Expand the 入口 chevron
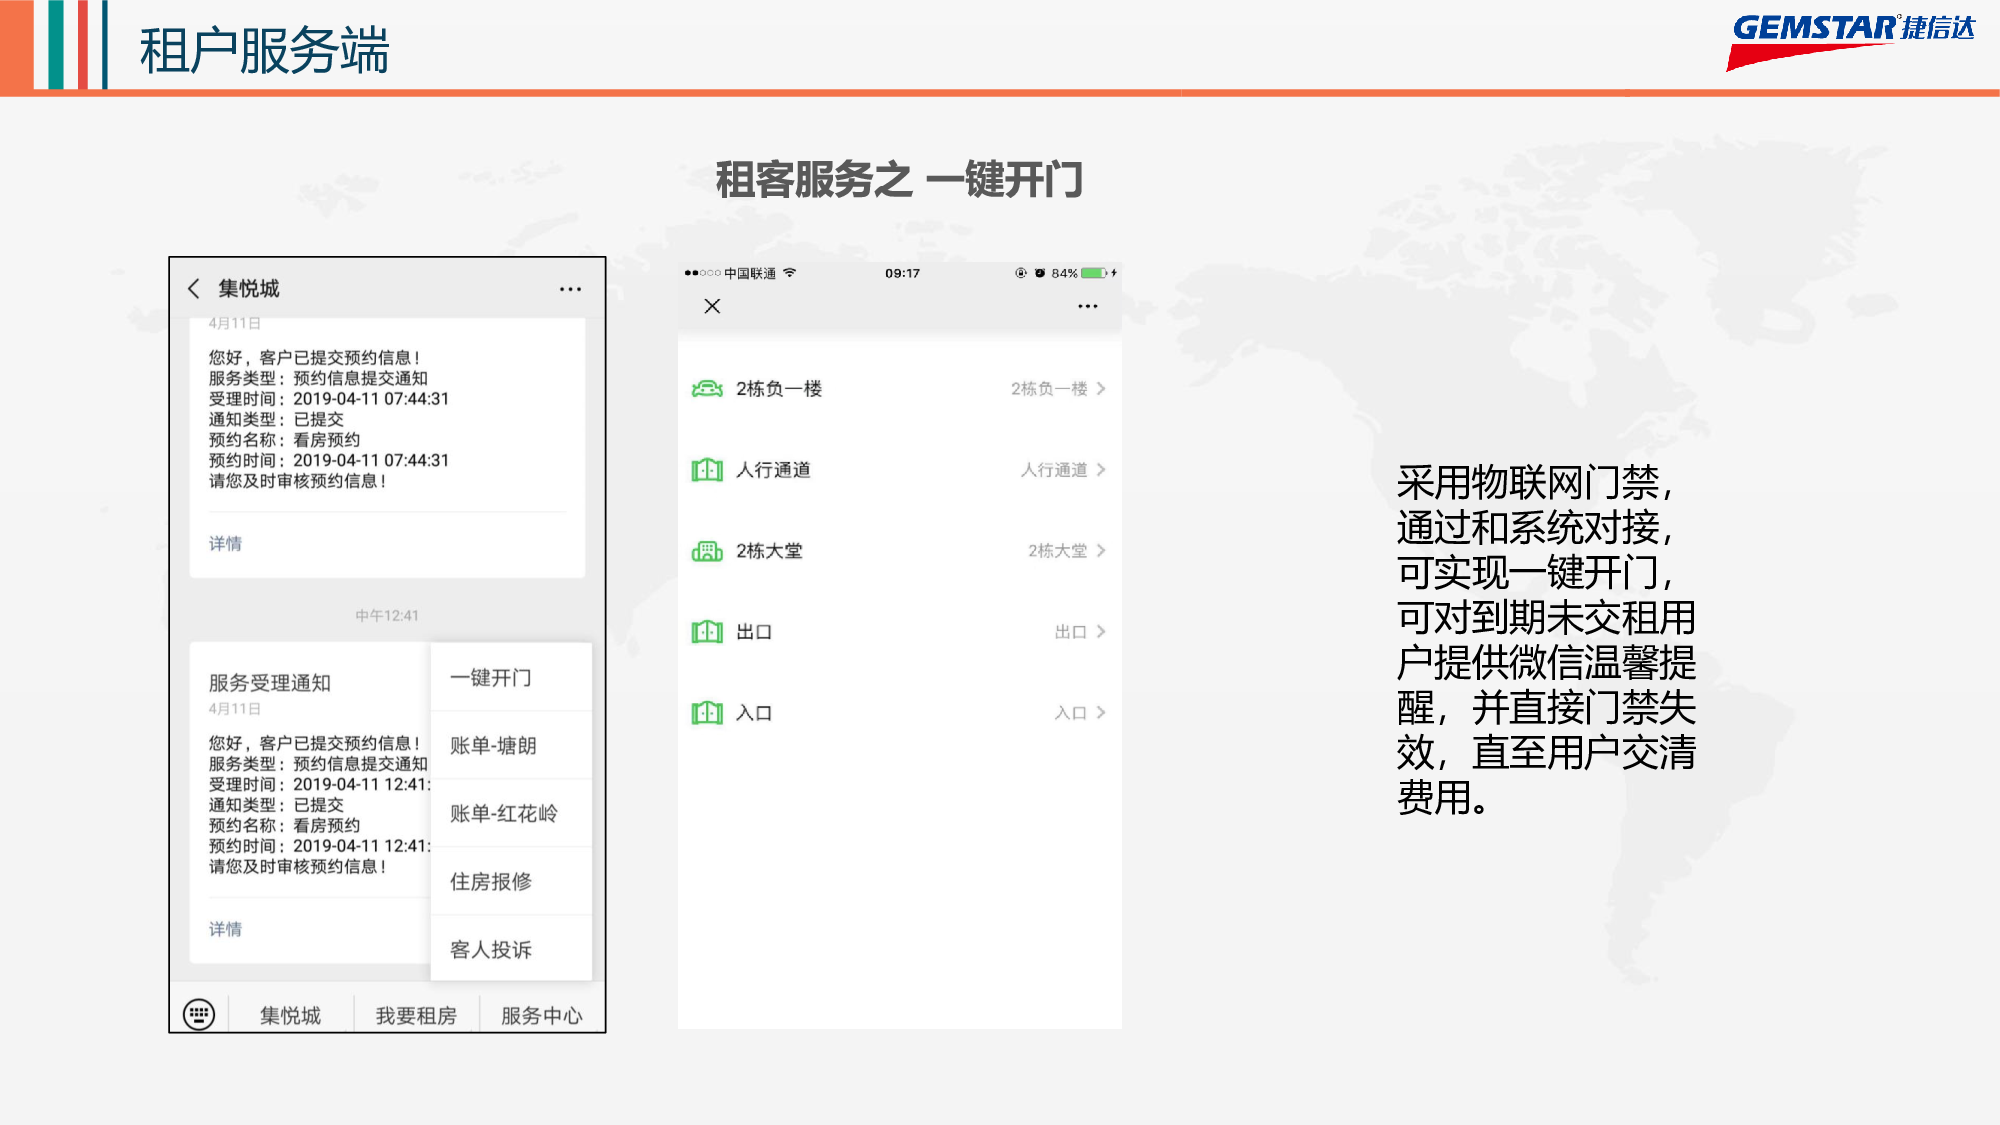This screenshot has width=2000, height=1125. click(x=1101, y=713)
